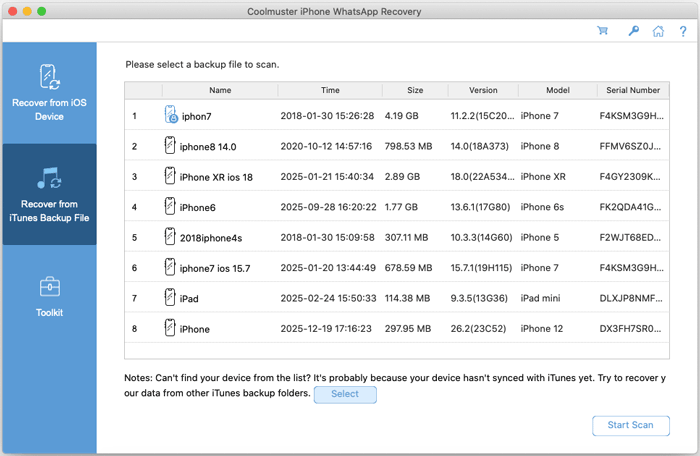
Task: Click the iTunes music note icon
Action: [49, 178]
